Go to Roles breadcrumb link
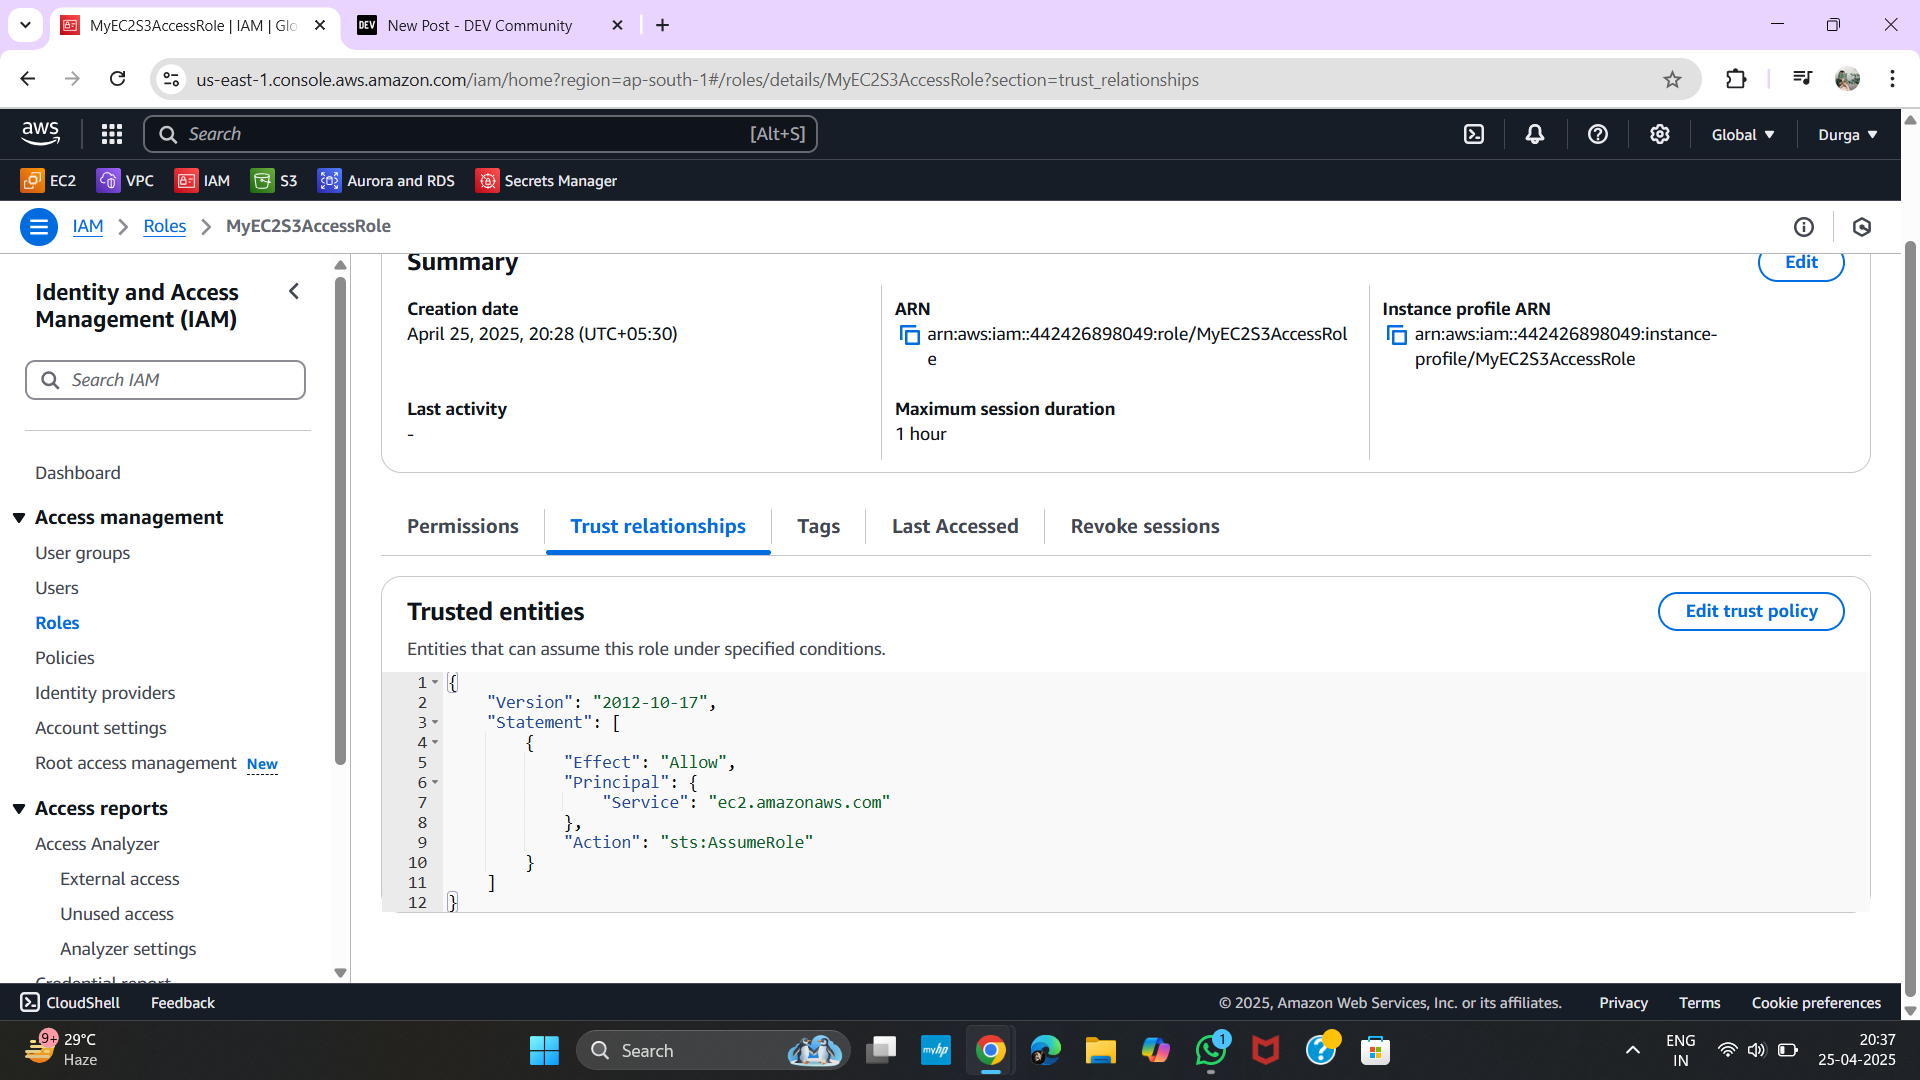The width and height of the screenshot is (1920, 1080). 164,226
